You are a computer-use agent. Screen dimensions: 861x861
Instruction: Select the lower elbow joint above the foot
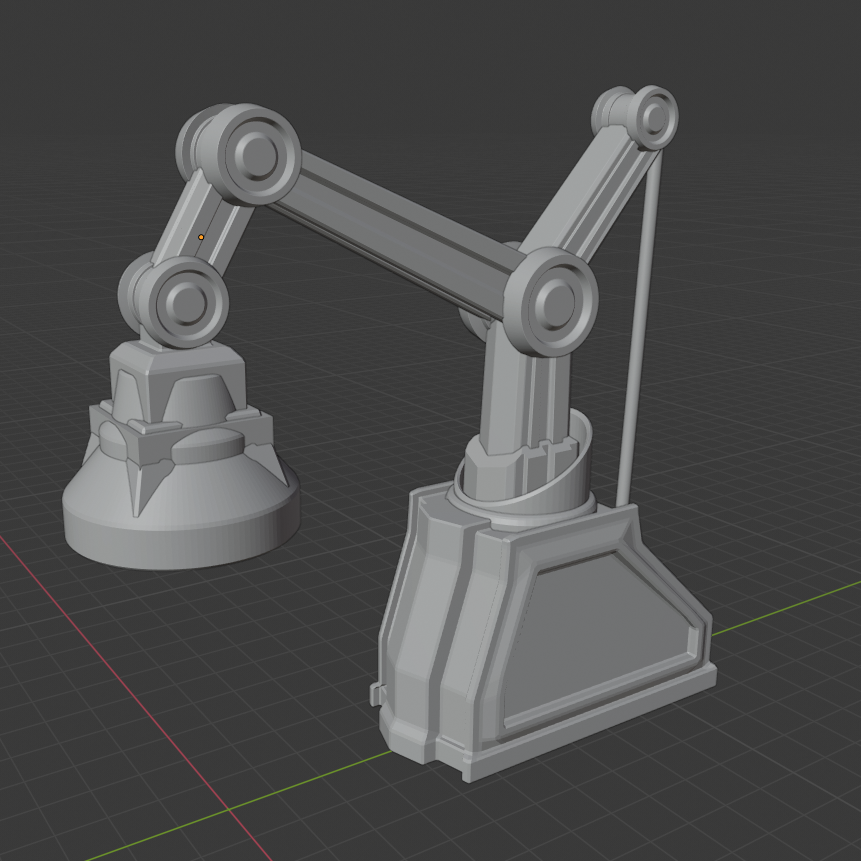185,300
